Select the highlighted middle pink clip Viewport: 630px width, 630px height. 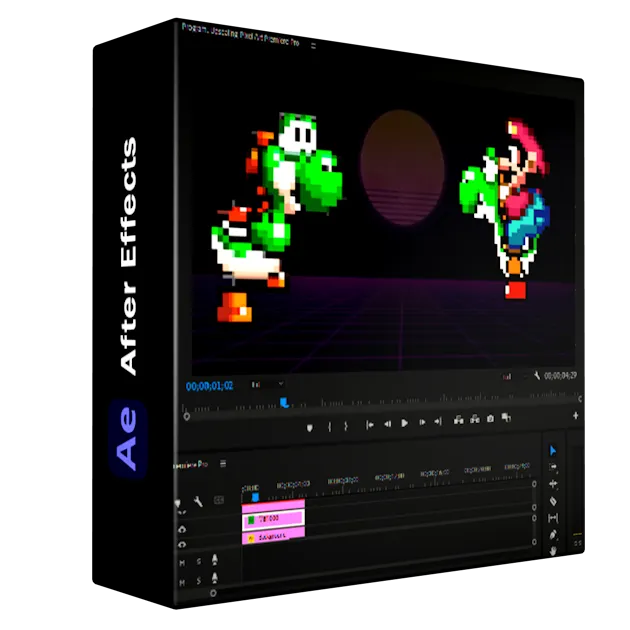[273, 520]
